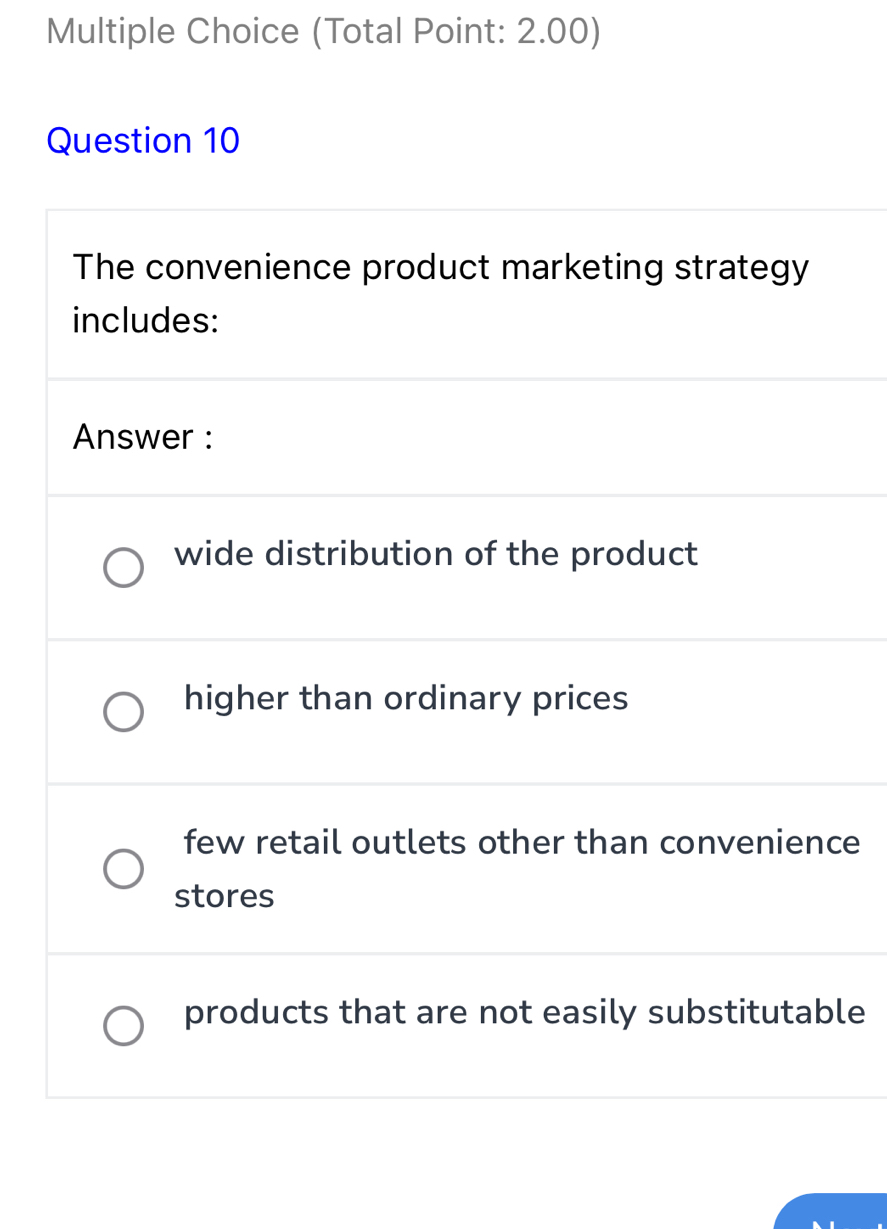The image size is (887, 1229).
Task: Click the "higher than ordinary prices" answer text
Action: pyautogui.click(x=406, y=697)
